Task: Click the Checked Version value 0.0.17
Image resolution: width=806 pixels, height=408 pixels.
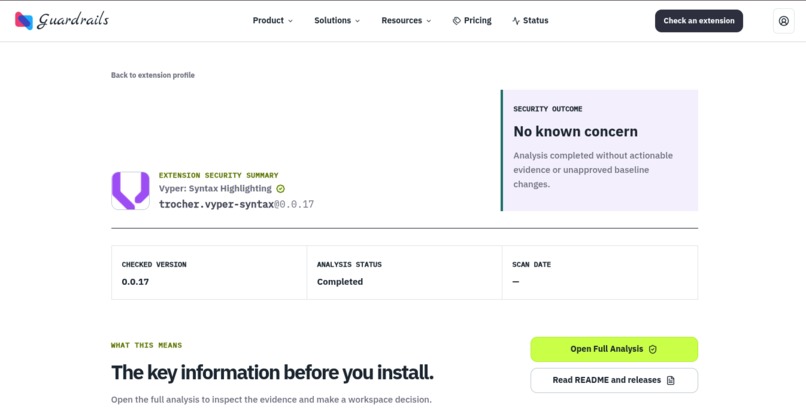Action: point(135,282)
